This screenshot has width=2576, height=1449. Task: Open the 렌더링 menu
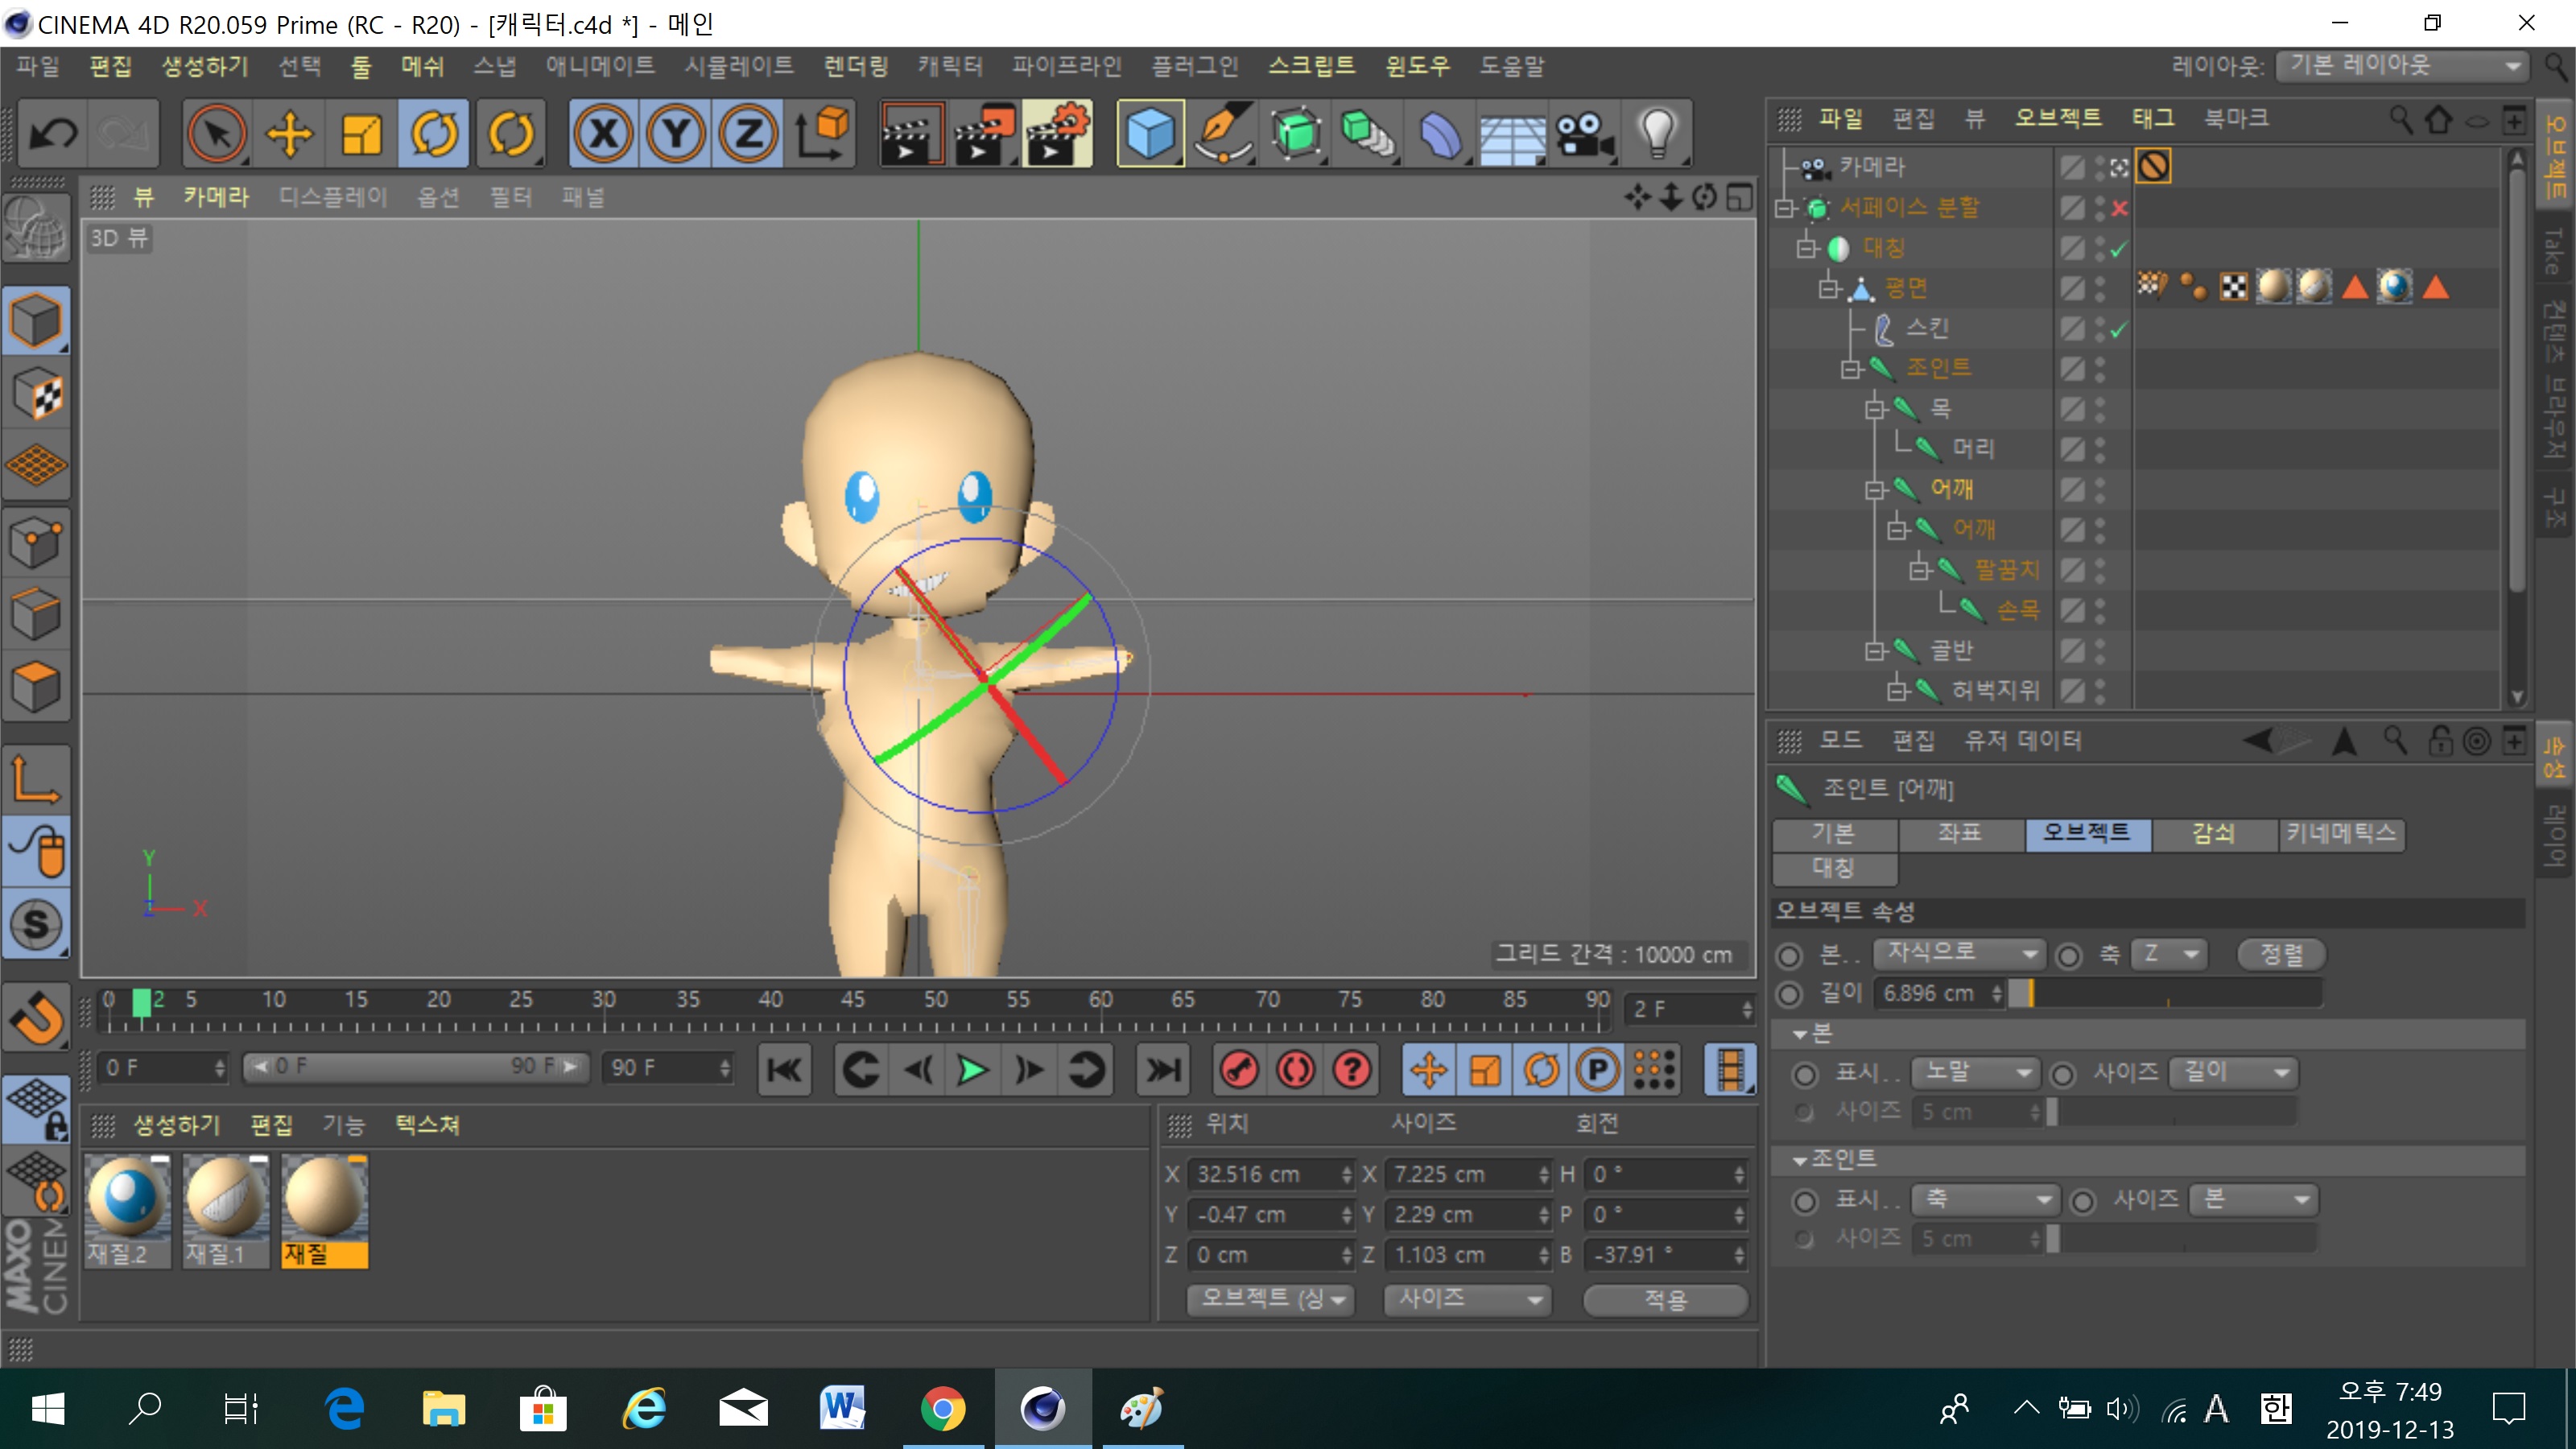click(856, 66)
